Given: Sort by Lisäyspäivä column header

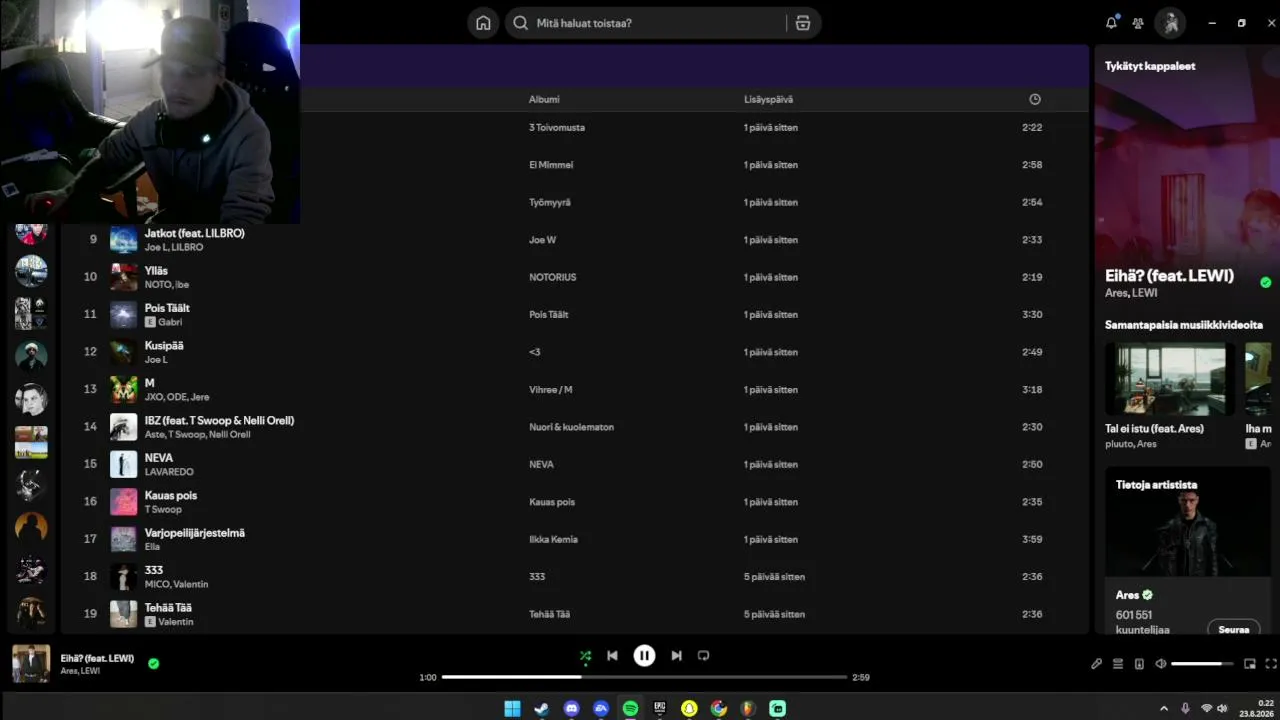Looking at the screenshot, I should click(768, 99).
